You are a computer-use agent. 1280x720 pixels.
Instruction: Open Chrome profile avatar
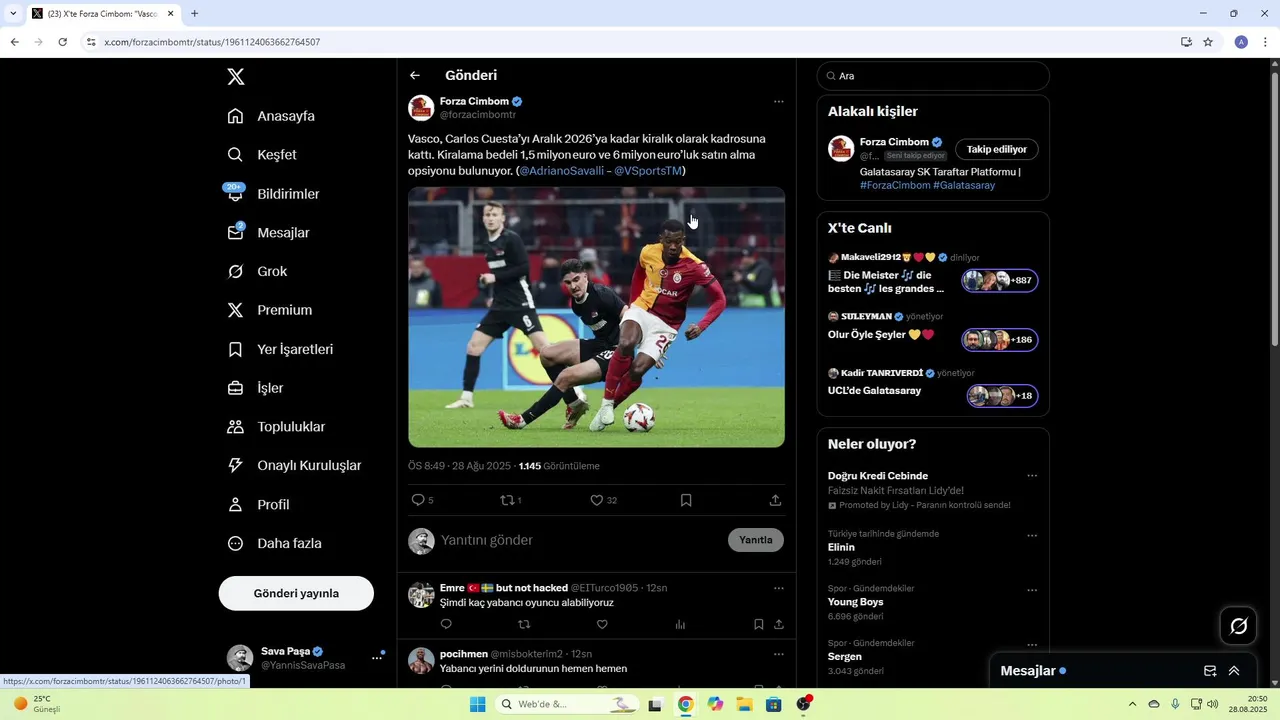(1241, 42)
